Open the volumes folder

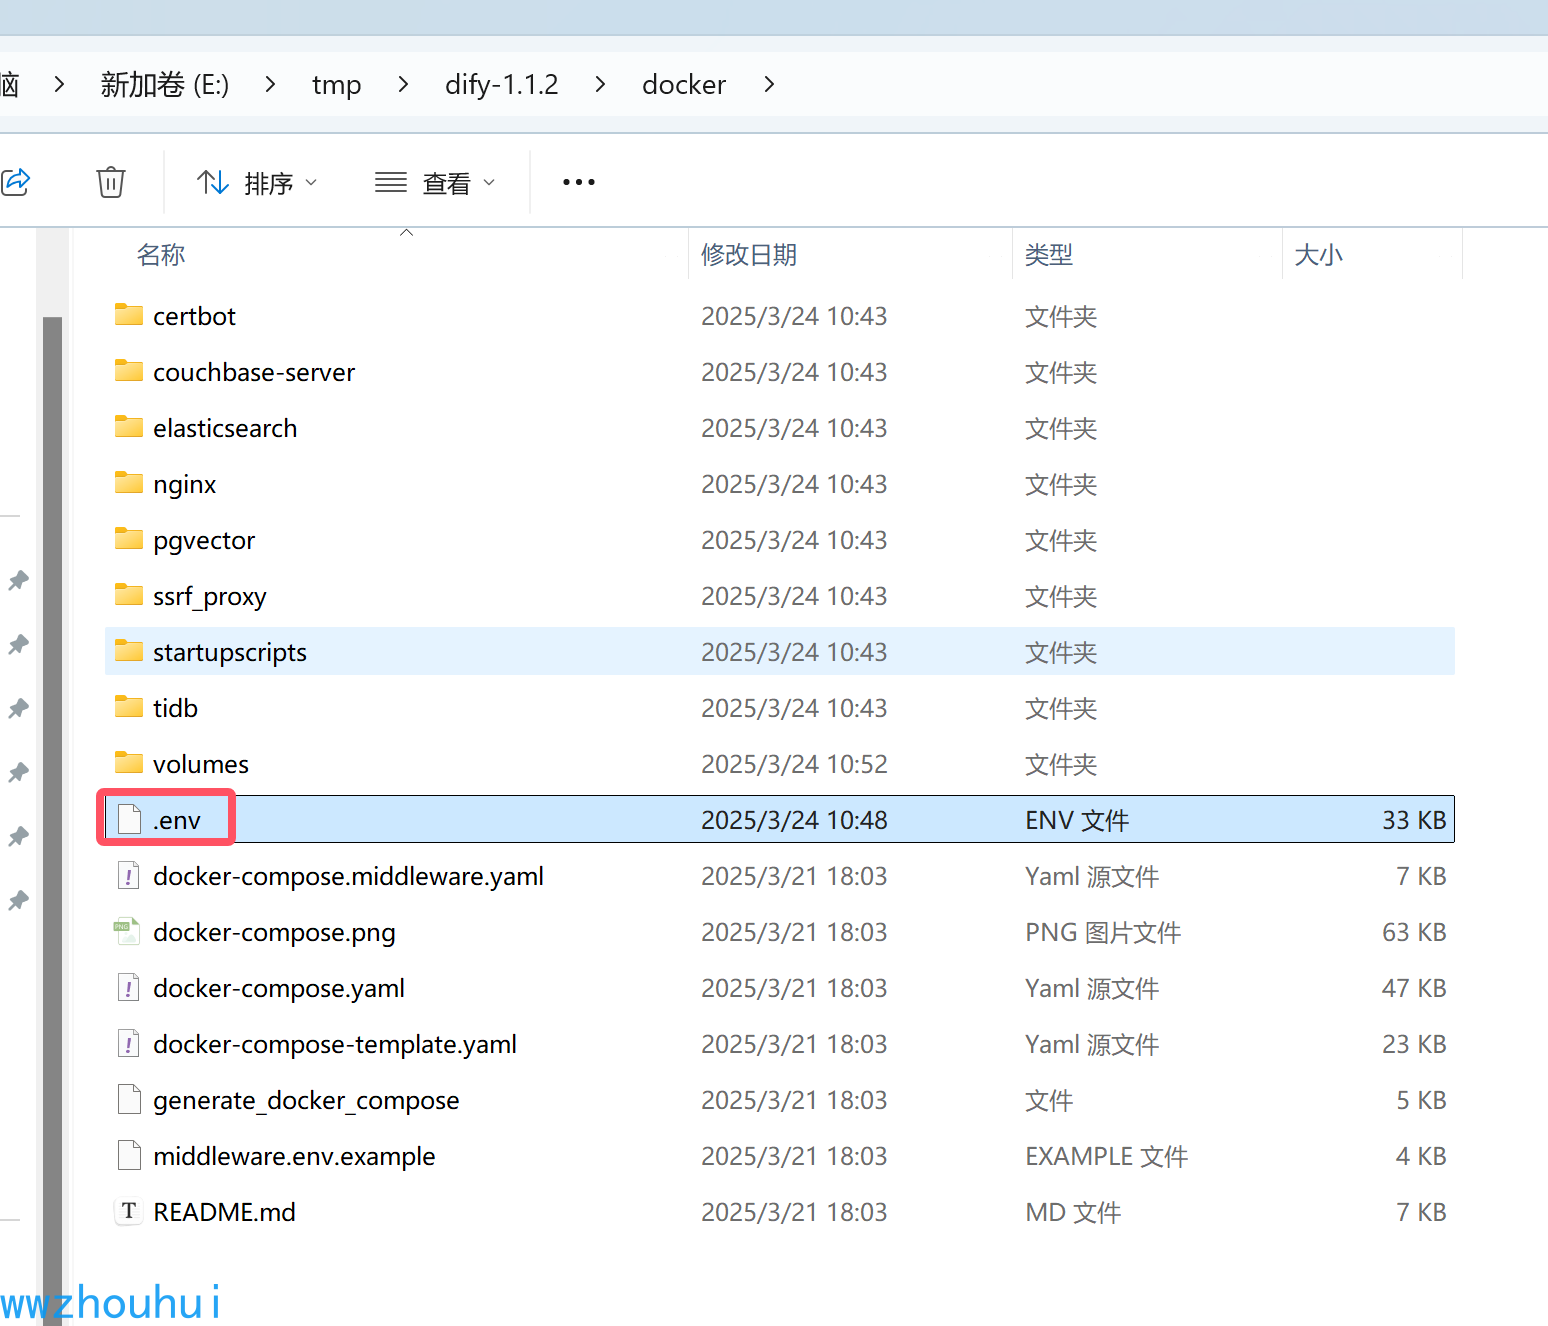[x=200, y=763]
